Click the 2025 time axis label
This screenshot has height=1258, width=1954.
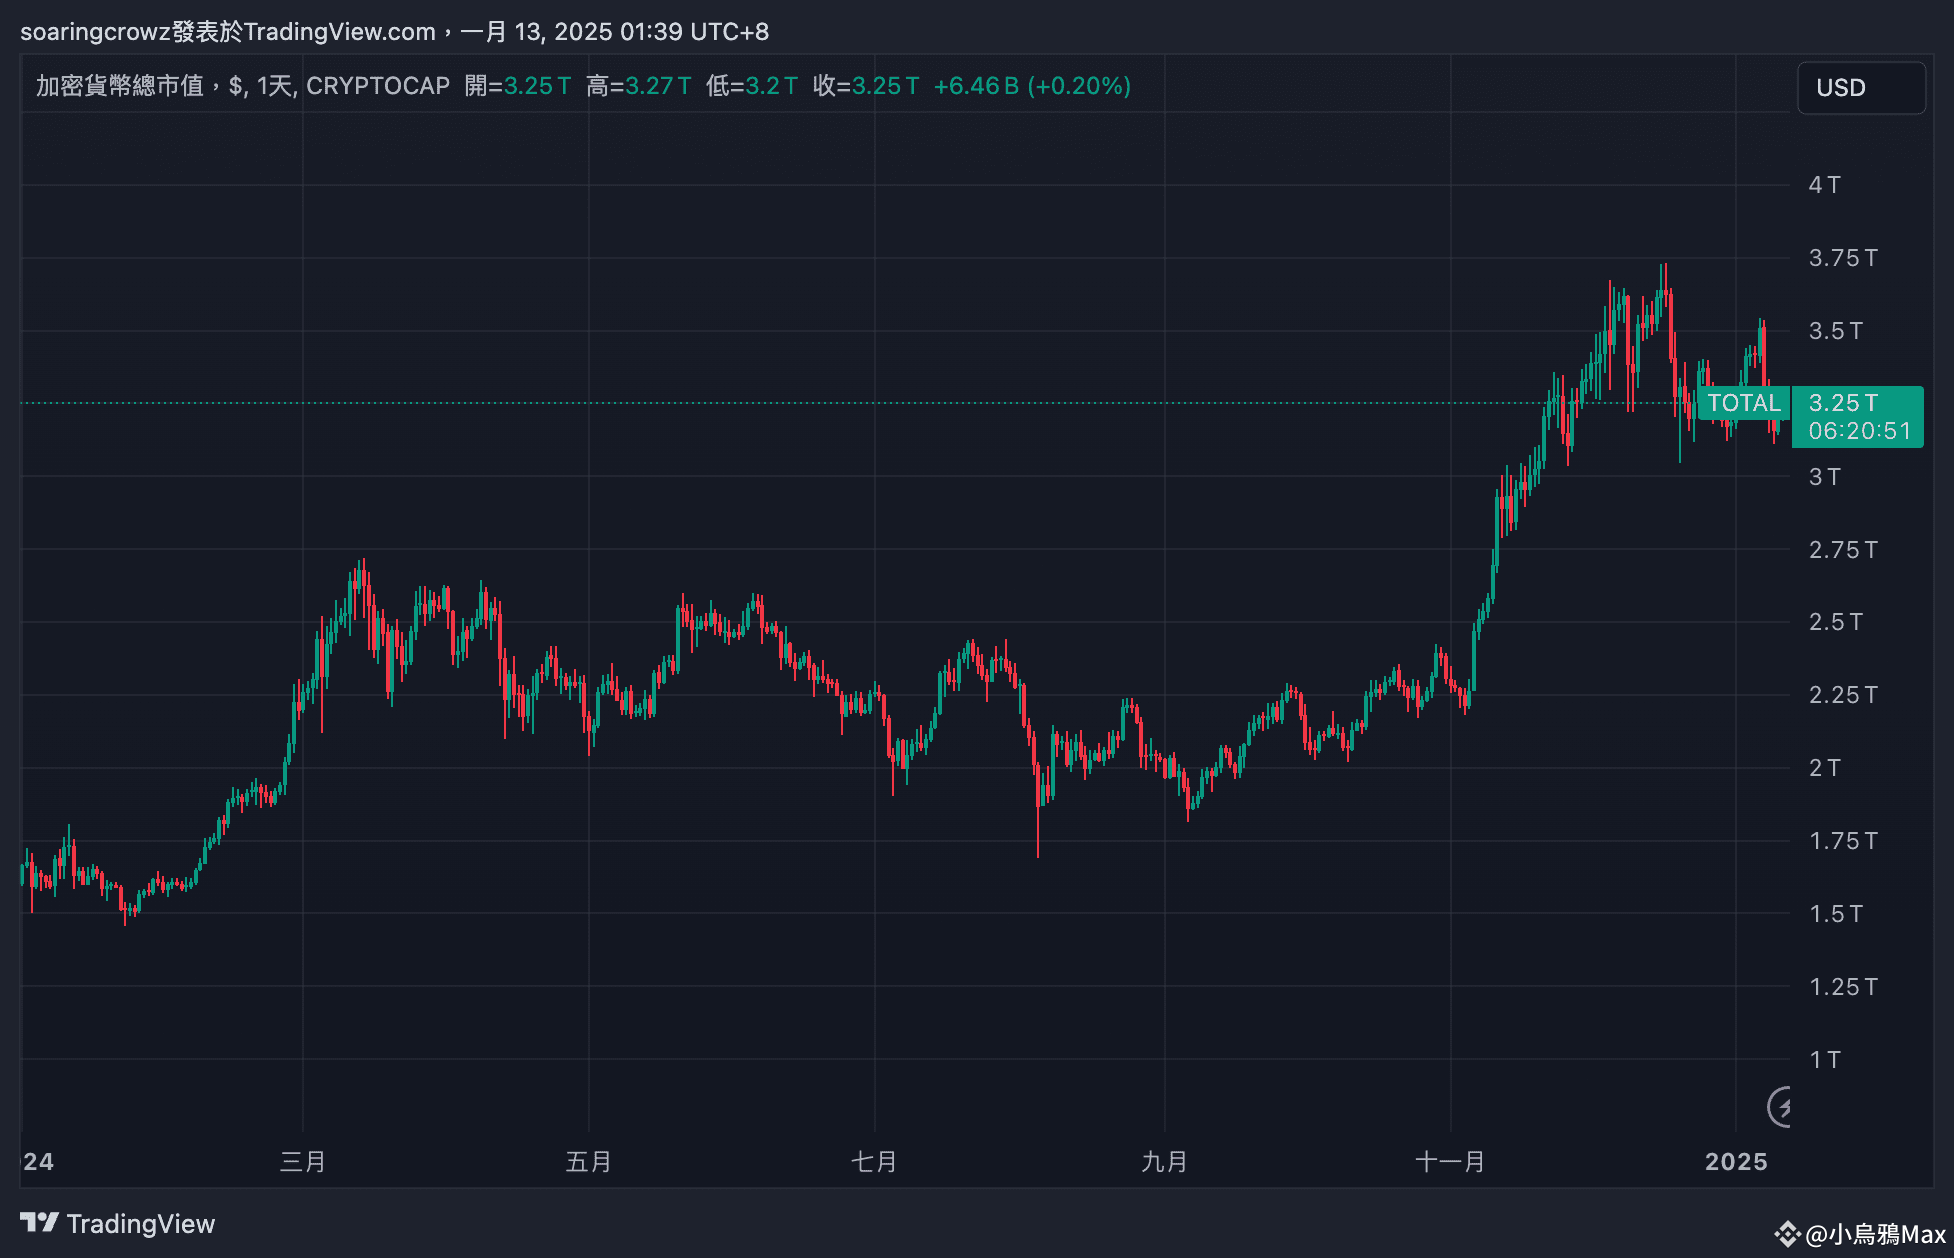point(1736,1162)
